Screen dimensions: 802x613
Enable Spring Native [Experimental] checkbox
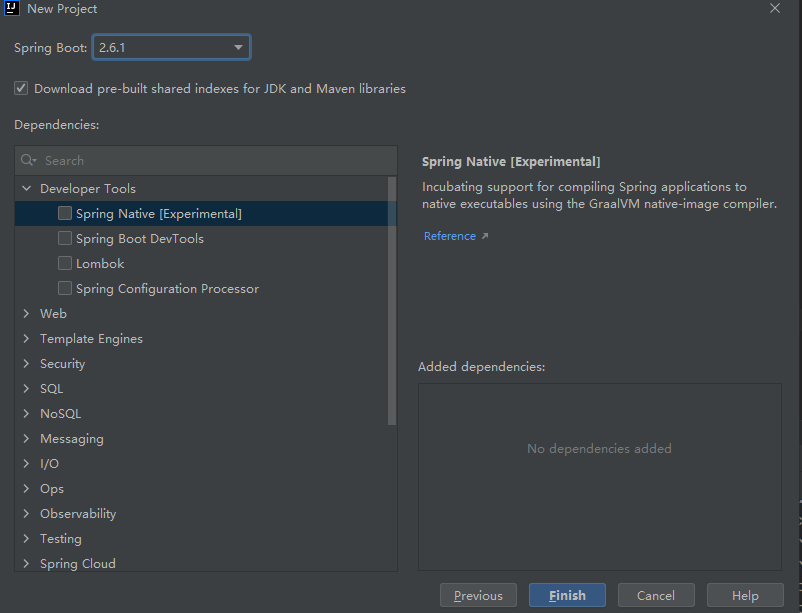(x=65, y=213)
